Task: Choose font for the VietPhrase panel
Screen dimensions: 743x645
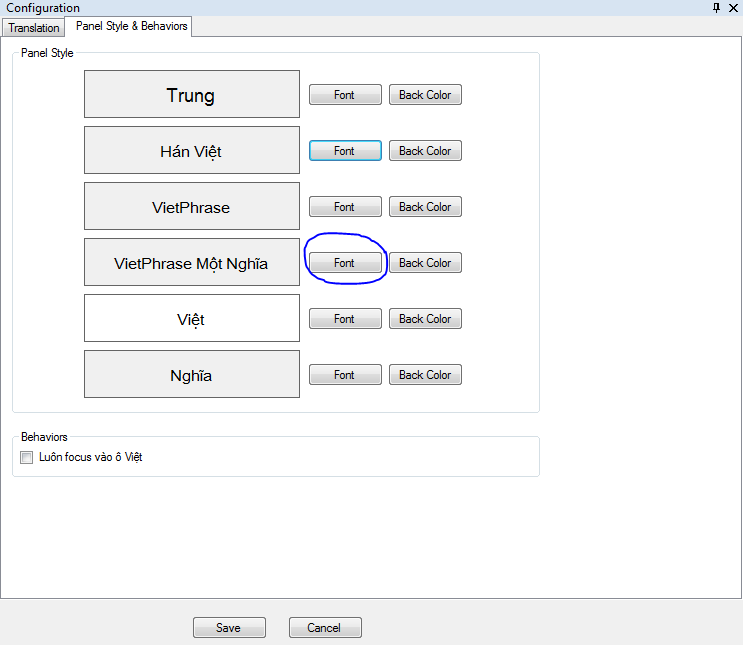Action: (345, 207)
